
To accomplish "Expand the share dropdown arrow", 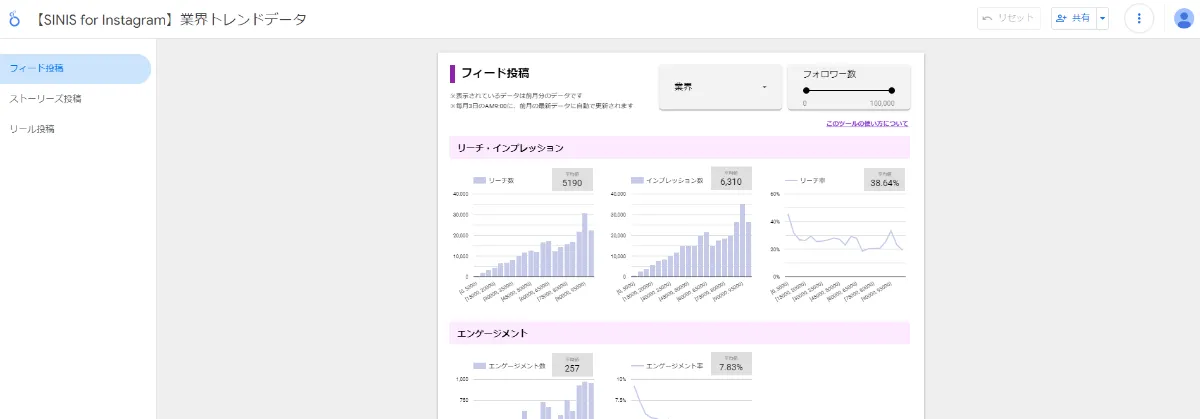I will [1103, 19].
